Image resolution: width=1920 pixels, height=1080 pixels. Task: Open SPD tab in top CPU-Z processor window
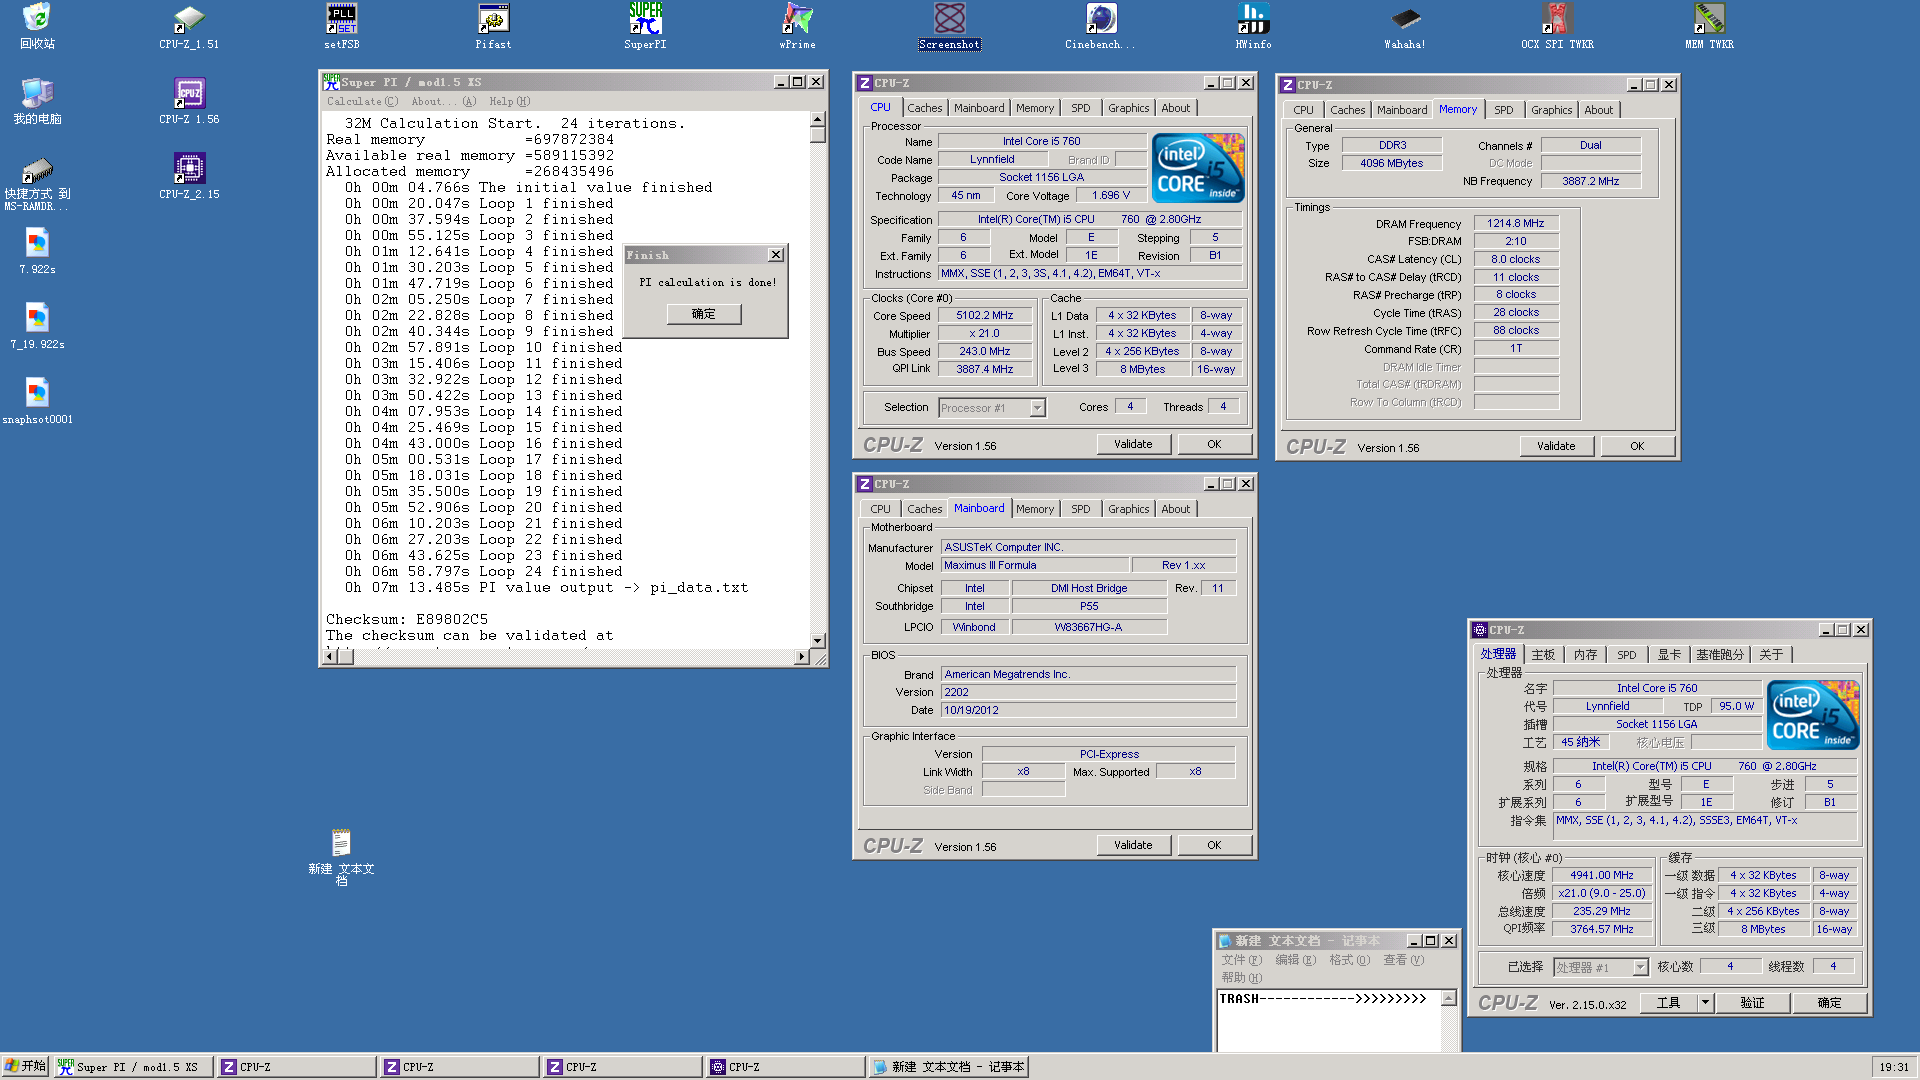[1080, 108]
